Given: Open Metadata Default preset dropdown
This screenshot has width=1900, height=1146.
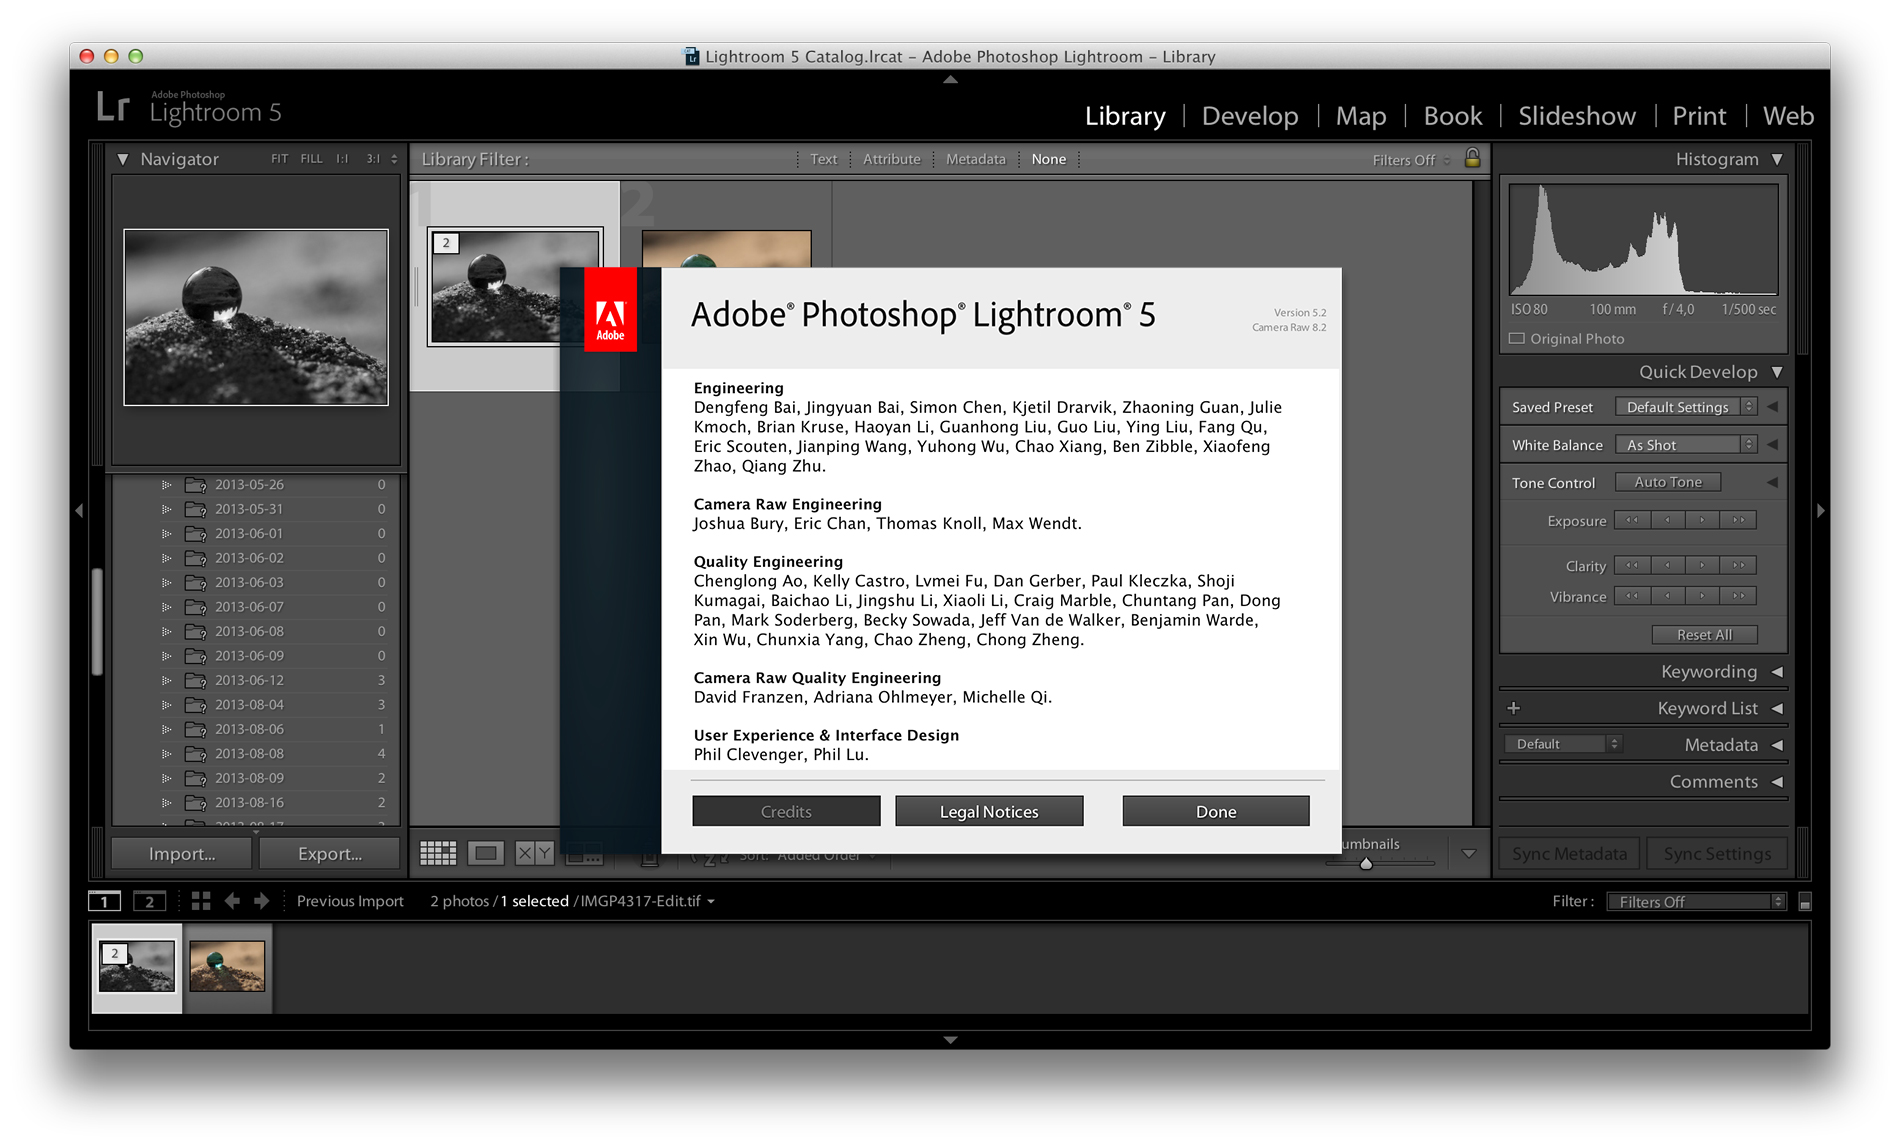Looking at the screenshot, I should 1563,744.
